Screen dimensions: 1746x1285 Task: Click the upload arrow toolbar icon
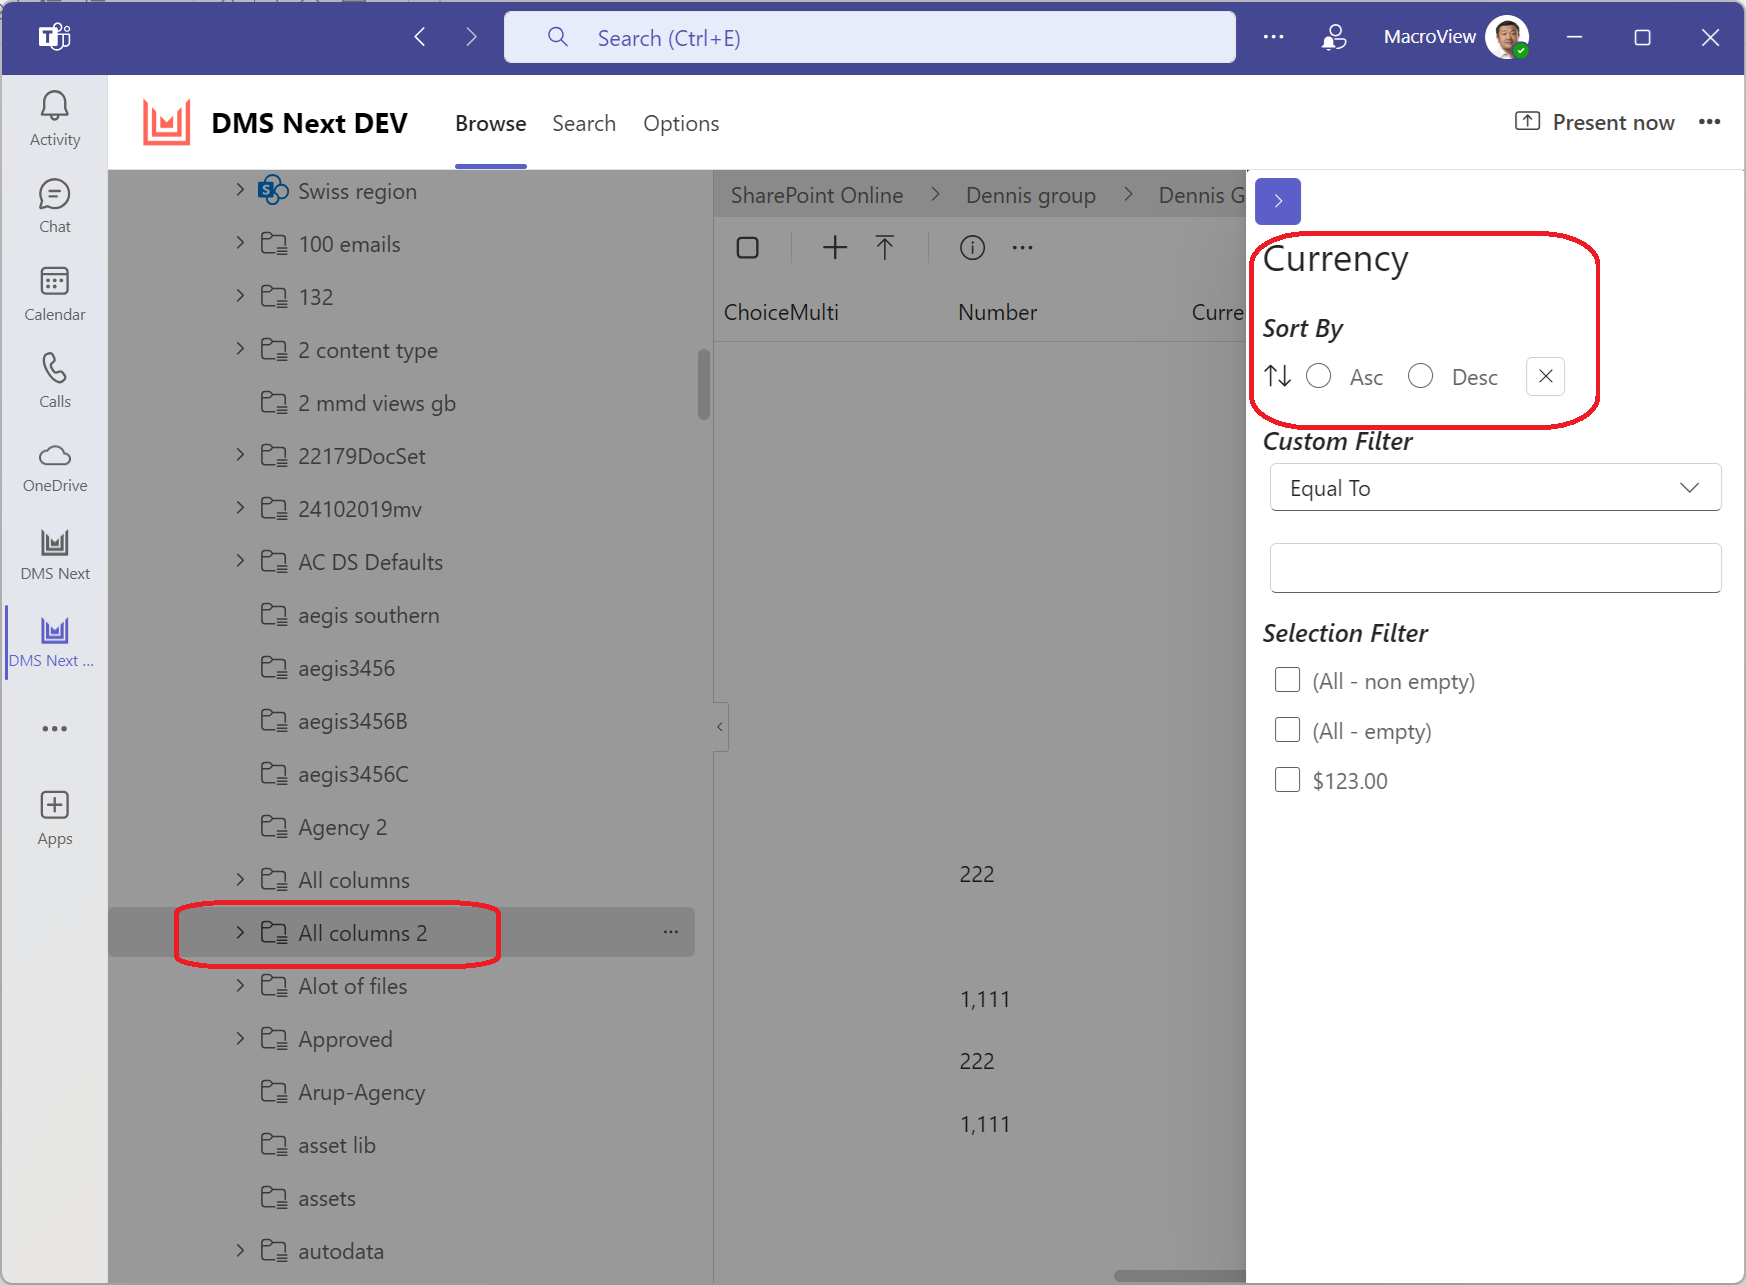coord(885,247)
